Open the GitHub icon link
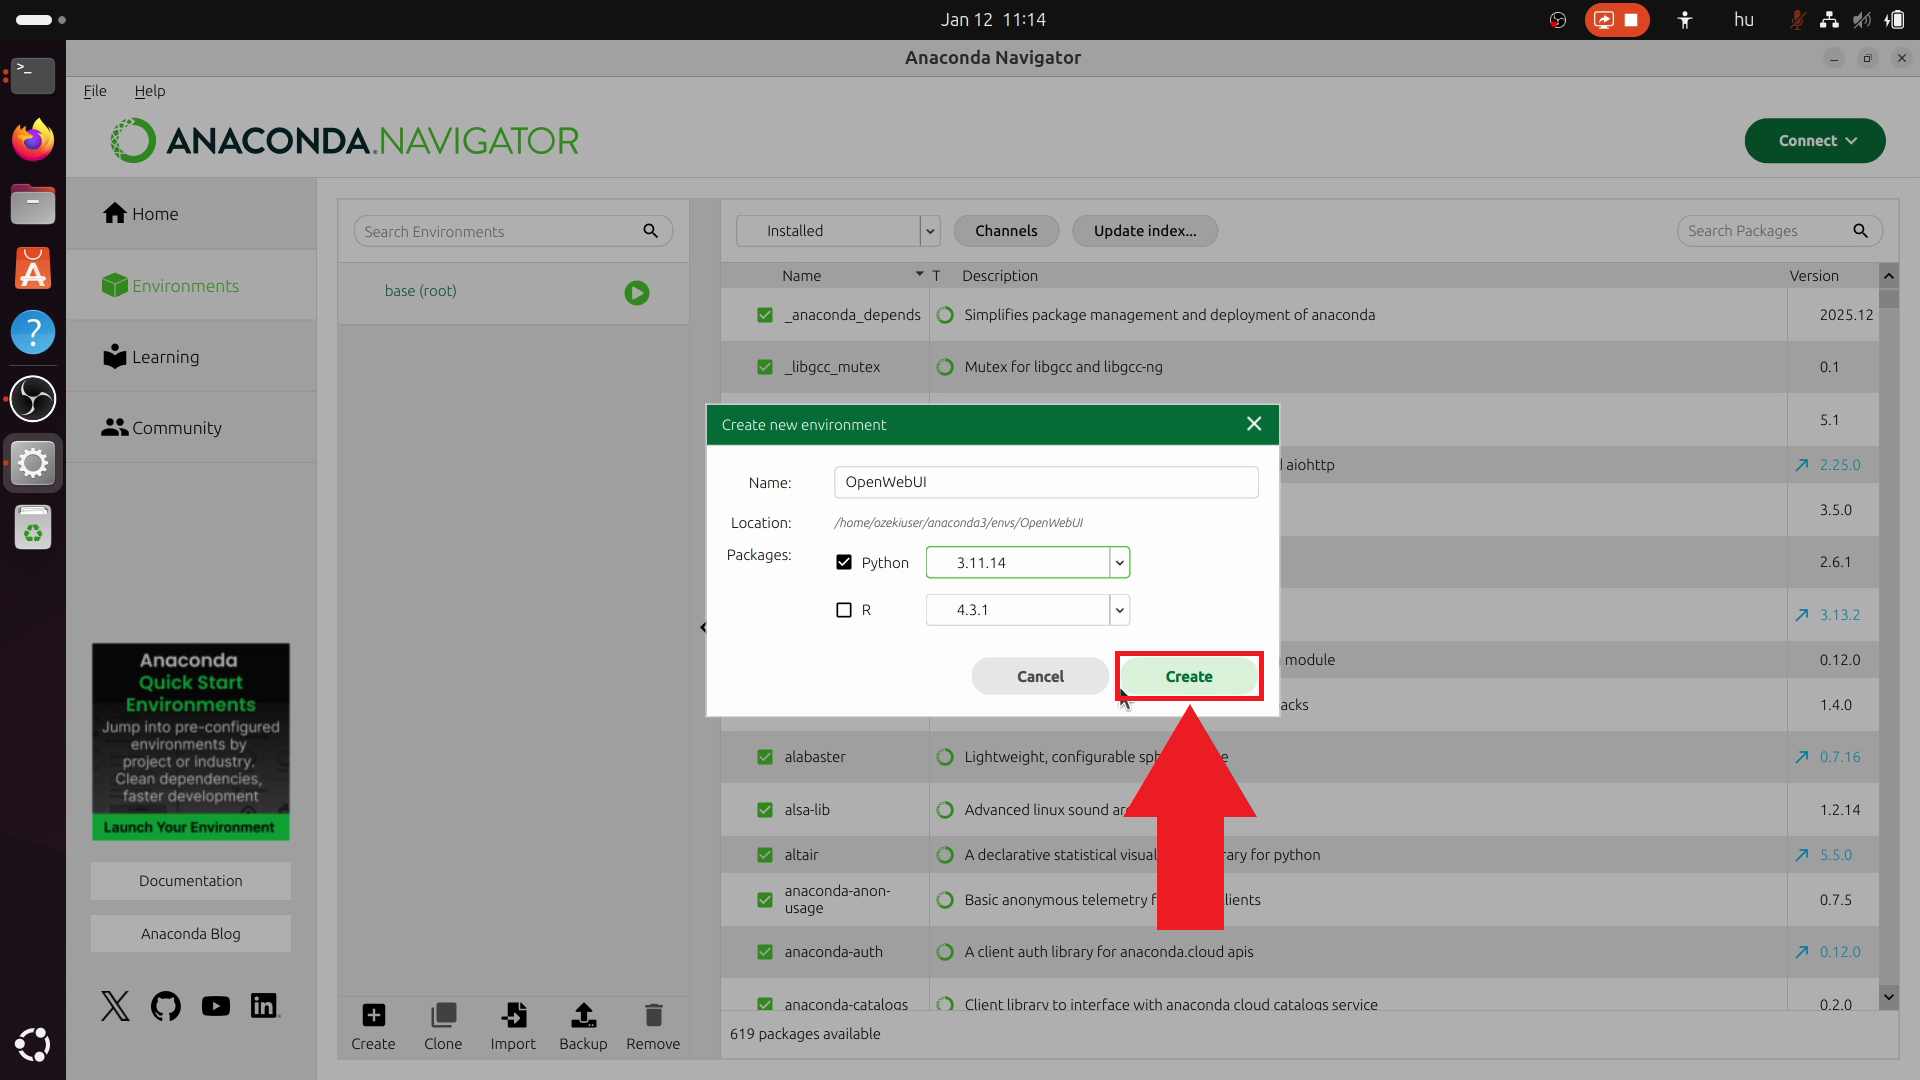 point(166,1006)
